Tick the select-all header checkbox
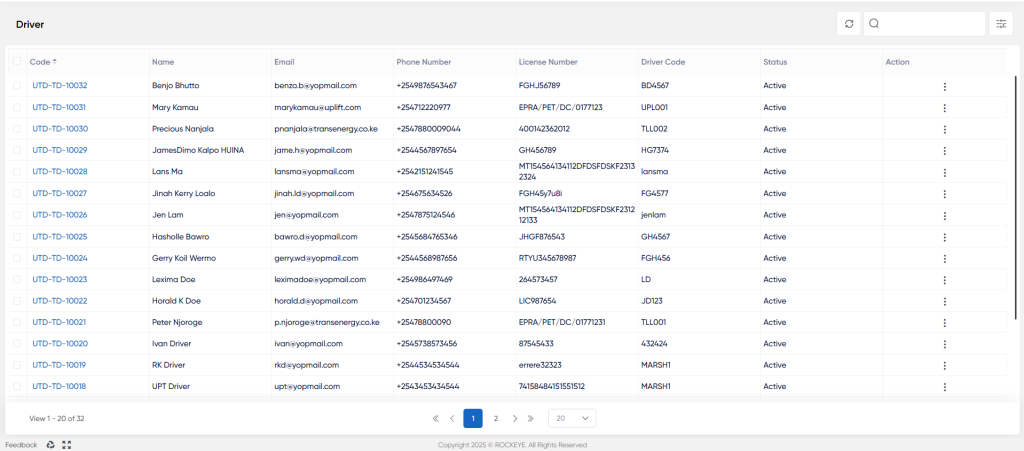 [17, 61]
